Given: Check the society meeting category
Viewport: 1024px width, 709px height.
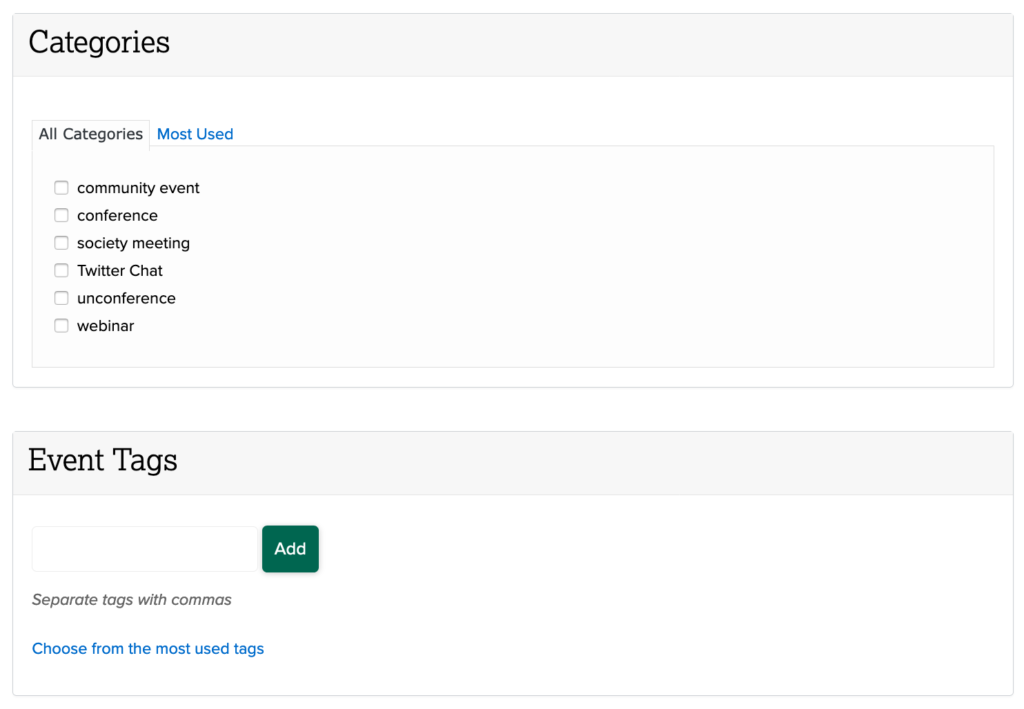Looking at the screenshot, I should click(61, 243).
